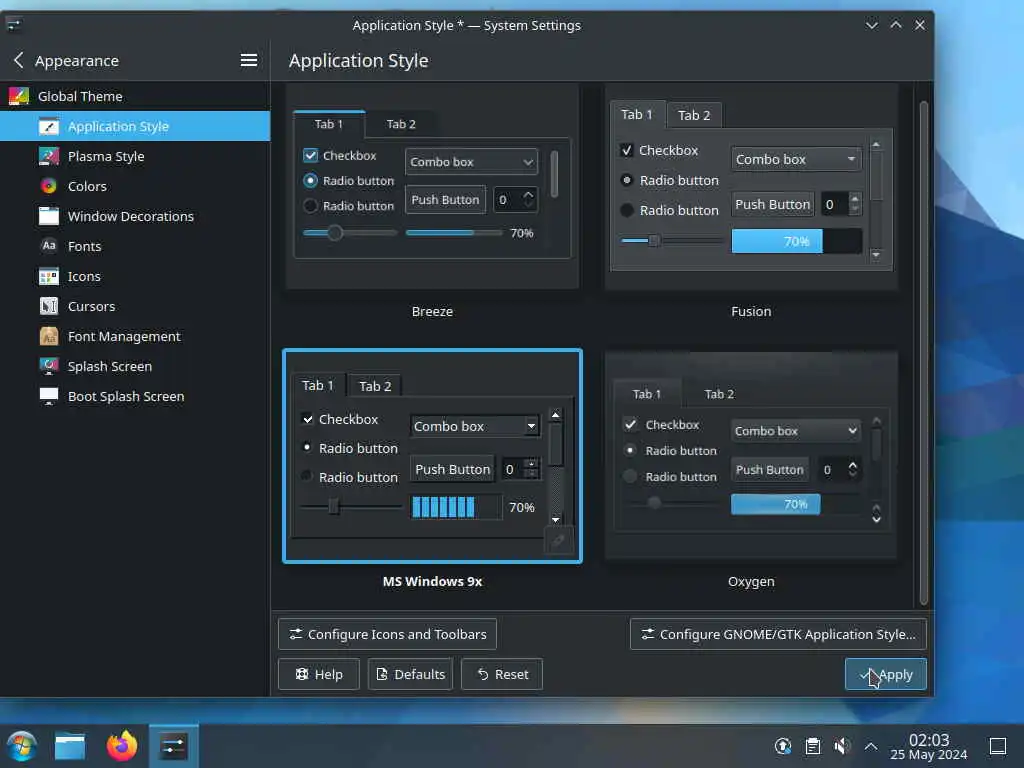
Task: Select second Radio button in MS Windows 9x preview
Action: coord(306,475)
